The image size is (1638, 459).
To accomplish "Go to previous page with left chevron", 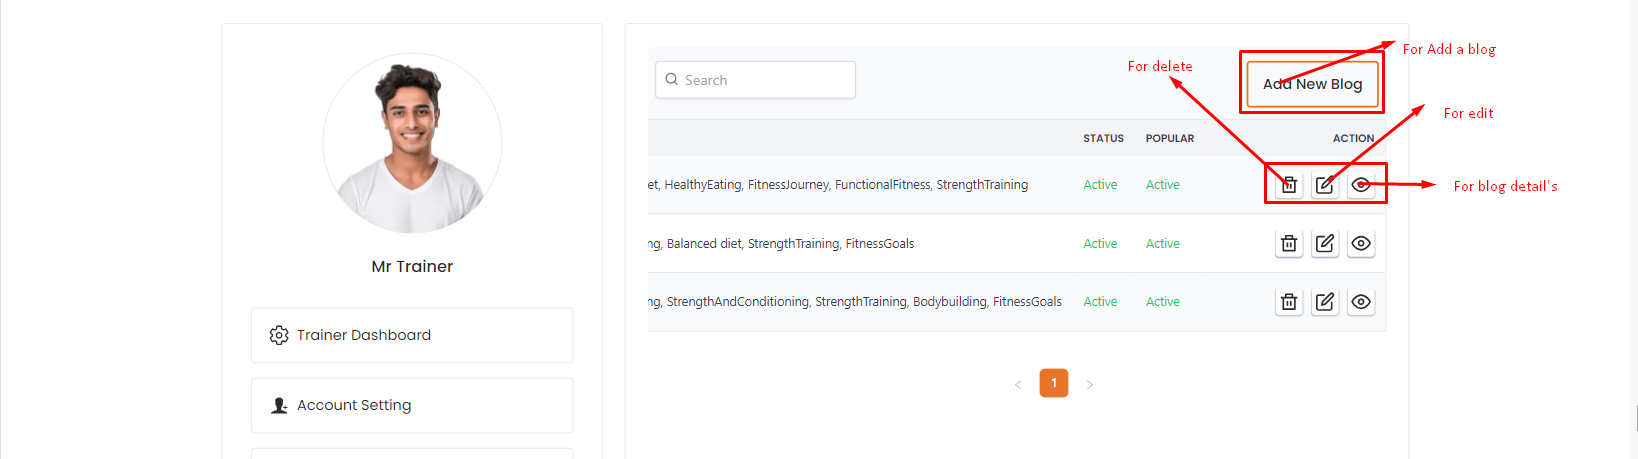I will tap(1018, 384).
